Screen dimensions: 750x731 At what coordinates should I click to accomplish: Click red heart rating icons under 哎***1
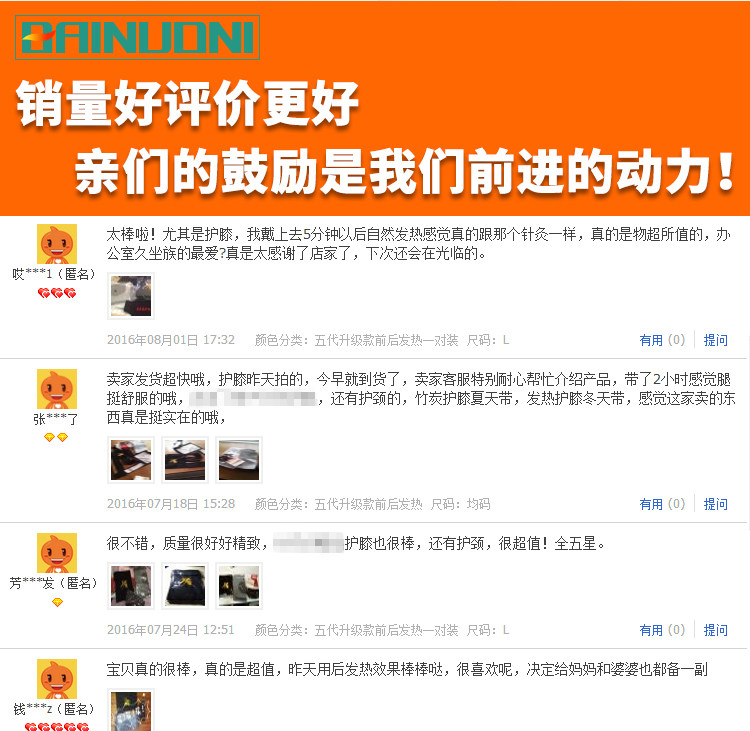(x=57, y=293)
